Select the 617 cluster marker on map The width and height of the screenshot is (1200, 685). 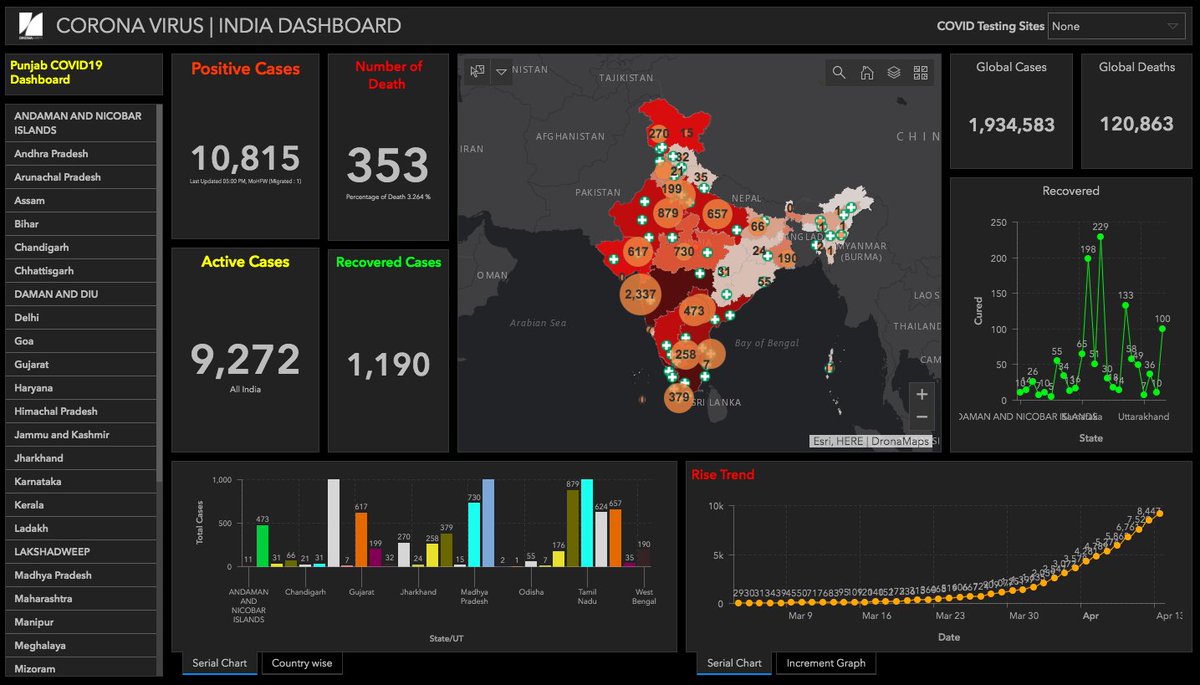(x=638, y=251)
